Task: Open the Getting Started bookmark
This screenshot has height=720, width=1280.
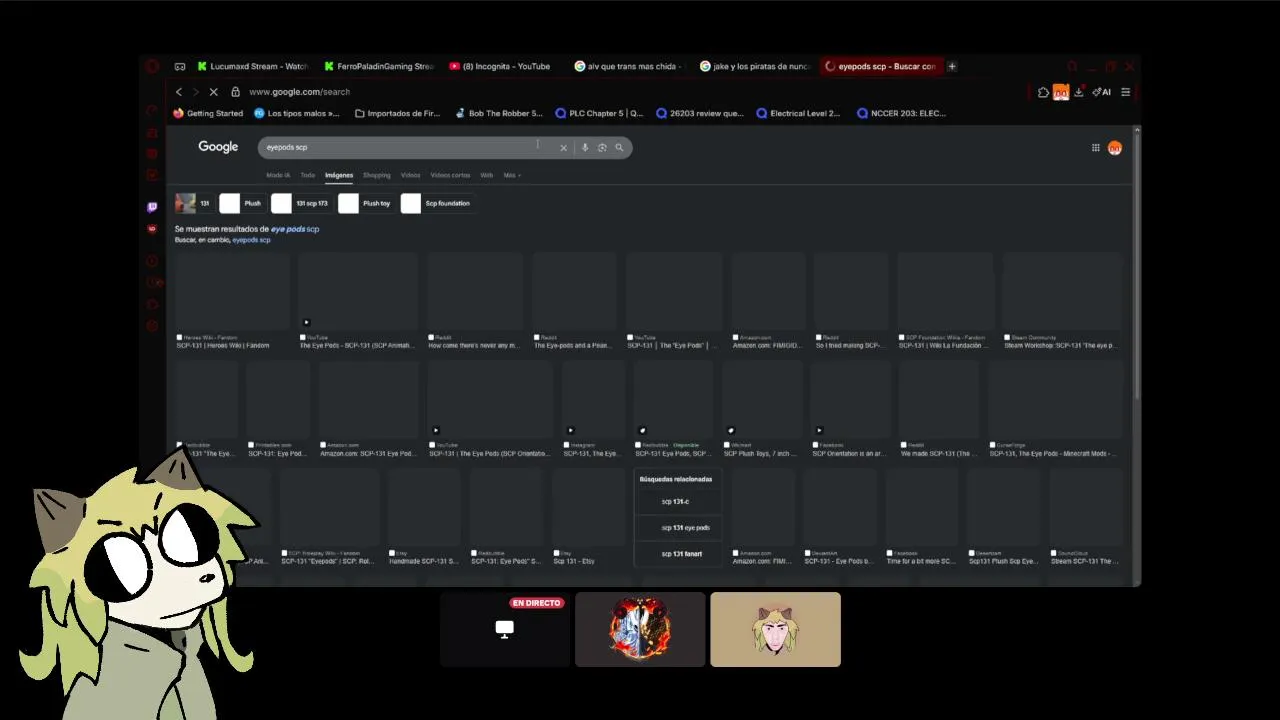Action: 208,114
